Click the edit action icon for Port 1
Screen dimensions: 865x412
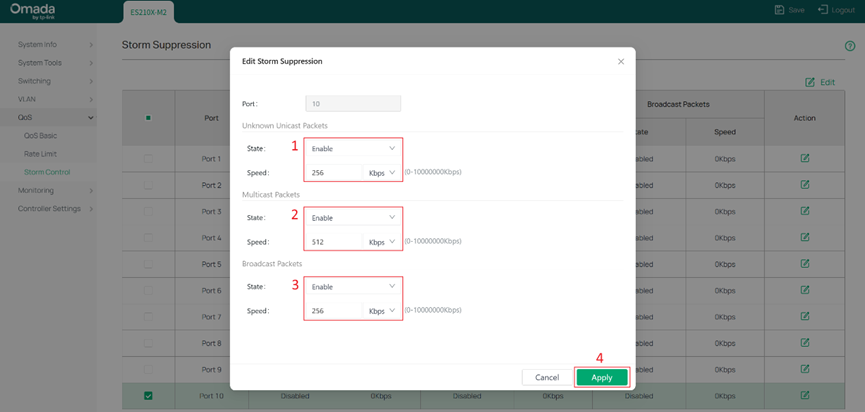[x=804, y=159]
